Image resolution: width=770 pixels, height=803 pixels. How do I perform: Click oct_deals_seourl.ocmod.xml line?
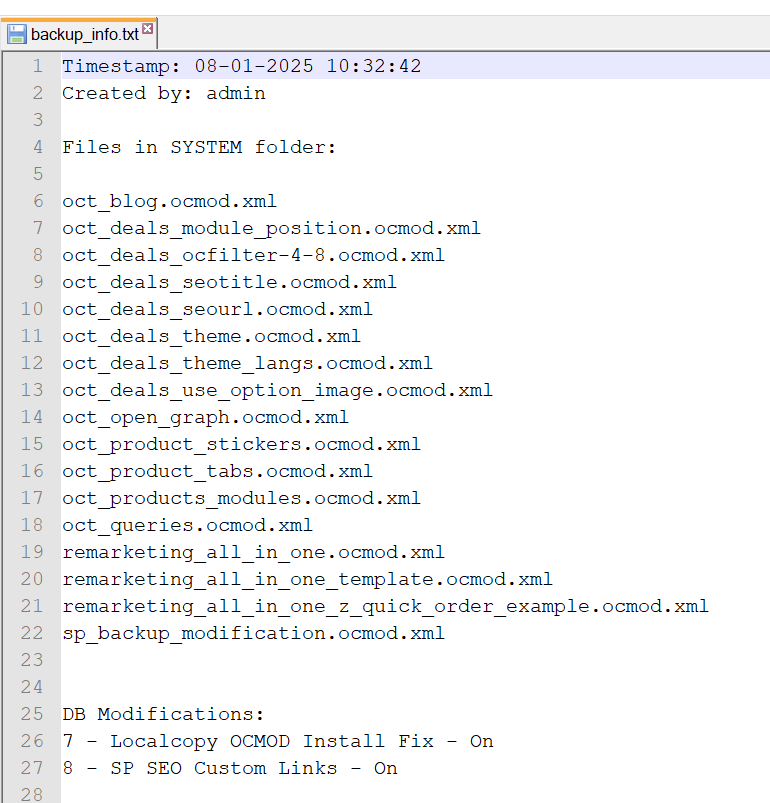[218, 309]
